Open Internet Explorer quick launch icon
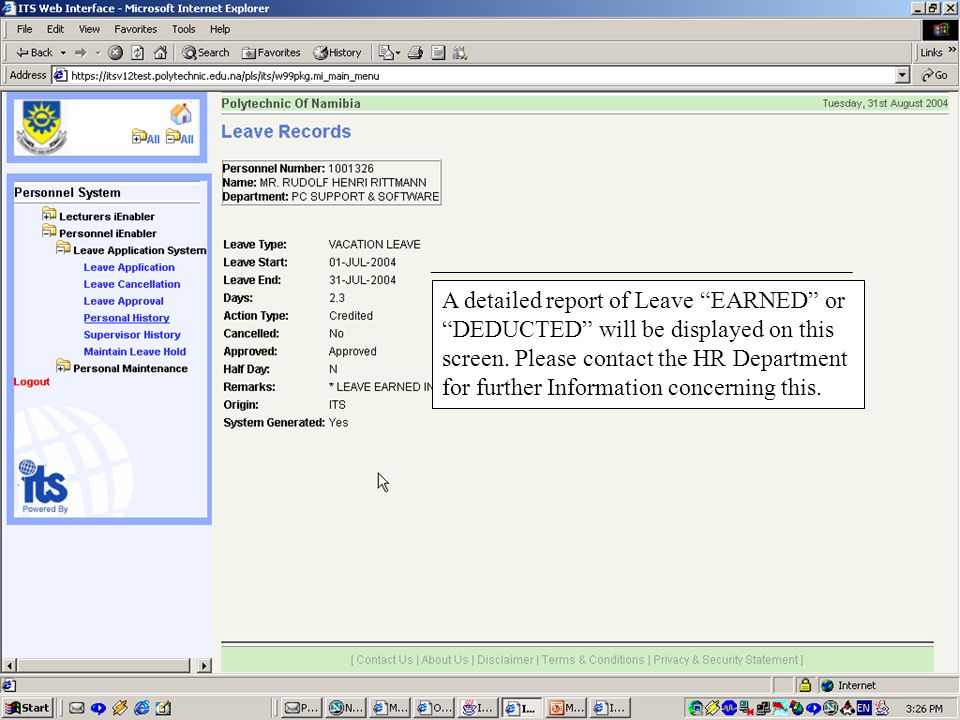Image resolution: width=960 pixels, height=720 pixels. tap(141, 708)
